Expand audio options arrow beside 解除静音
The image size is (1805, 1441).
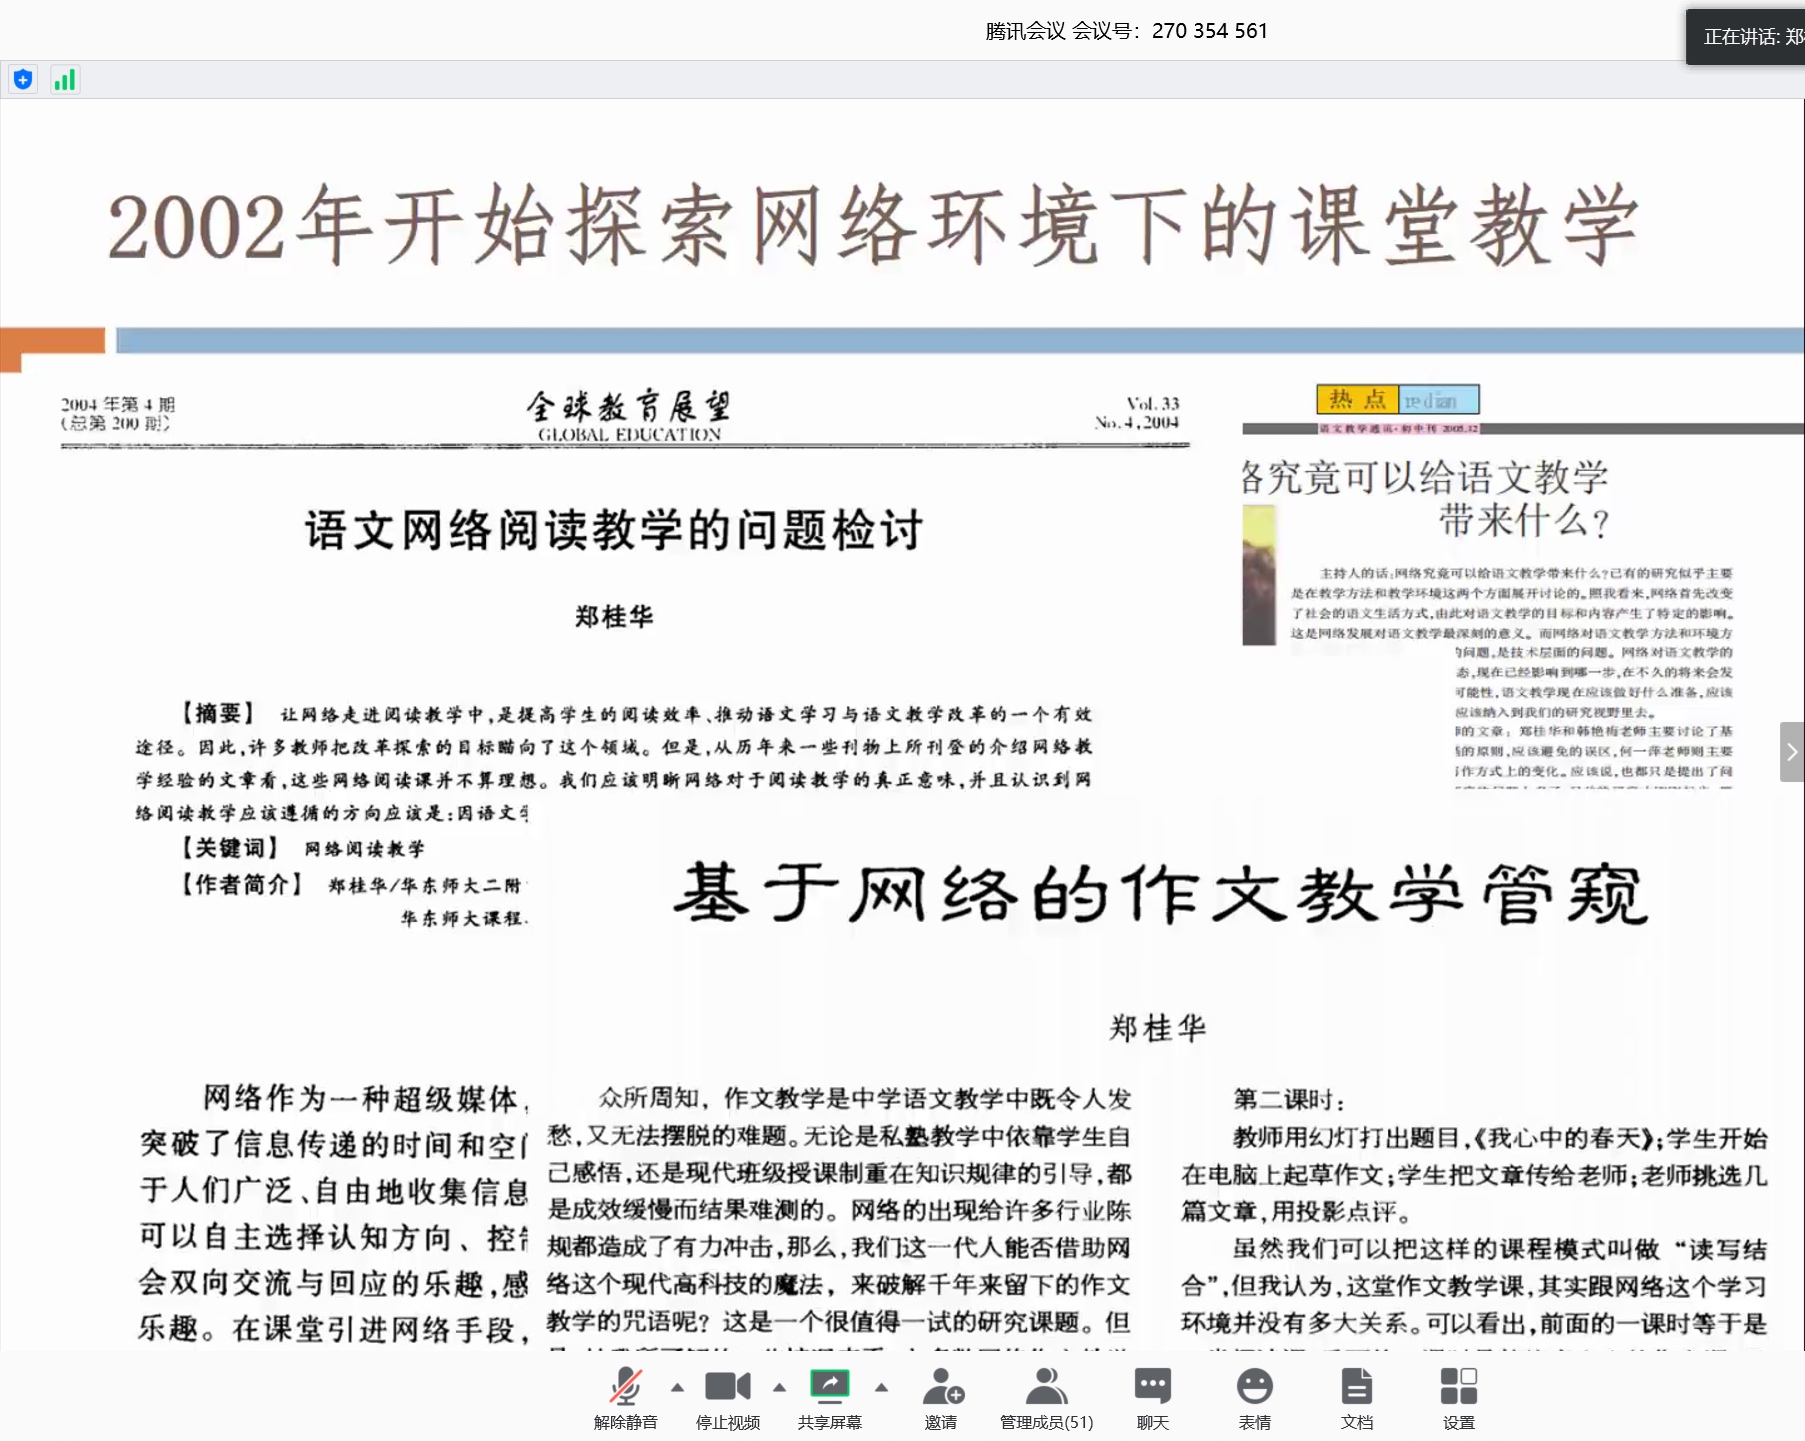678,1387
